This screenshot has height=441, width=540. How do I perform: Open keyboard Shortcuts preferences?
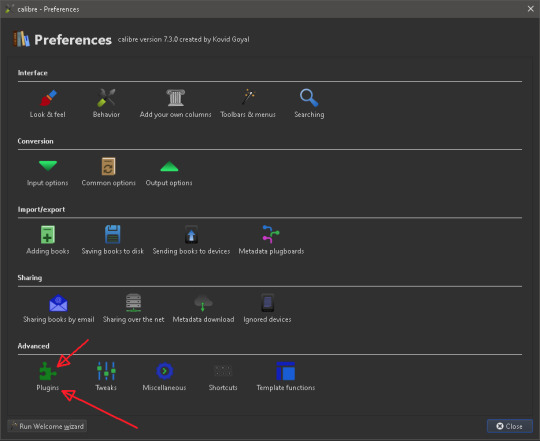(223, 377)
